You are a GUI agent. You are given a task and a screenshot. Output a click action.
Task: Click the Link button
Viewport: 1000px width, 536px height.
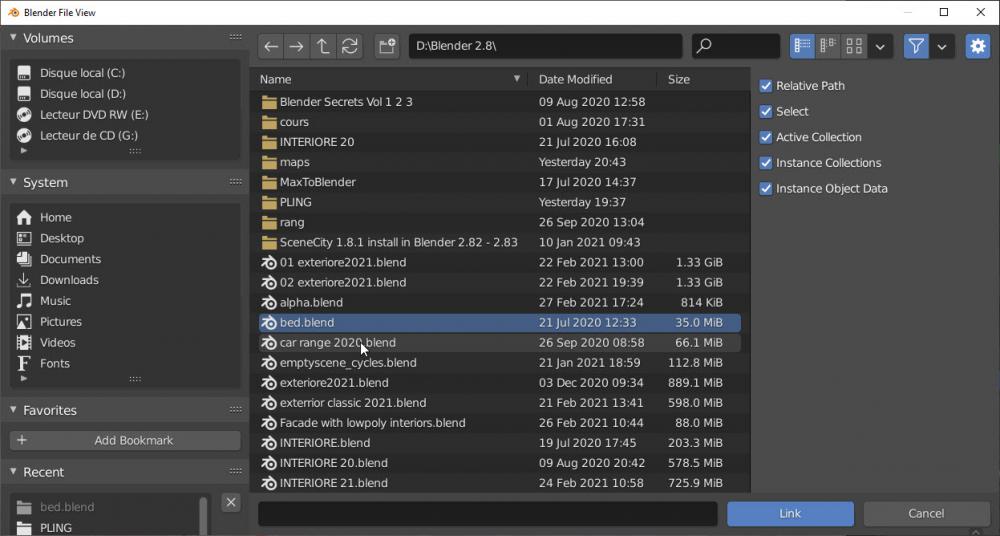coord(790,514)
